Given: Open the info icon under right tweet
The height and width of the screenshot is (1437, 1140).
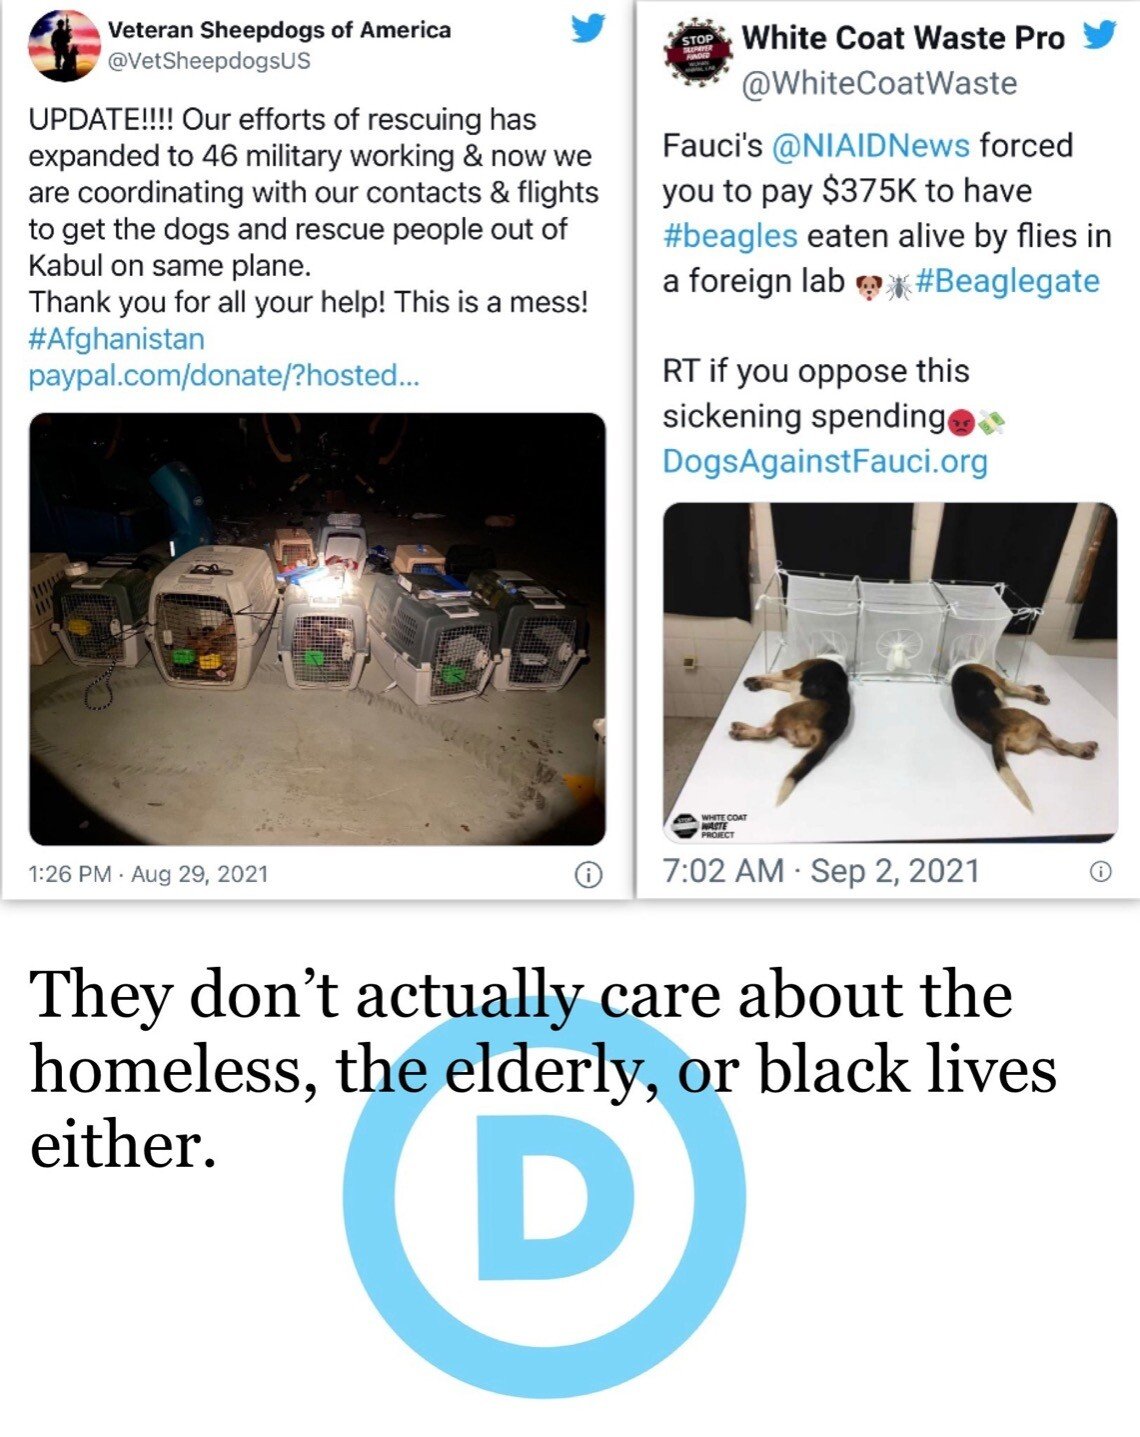Looking at the screenshot, I should (x=1100, y=872).
